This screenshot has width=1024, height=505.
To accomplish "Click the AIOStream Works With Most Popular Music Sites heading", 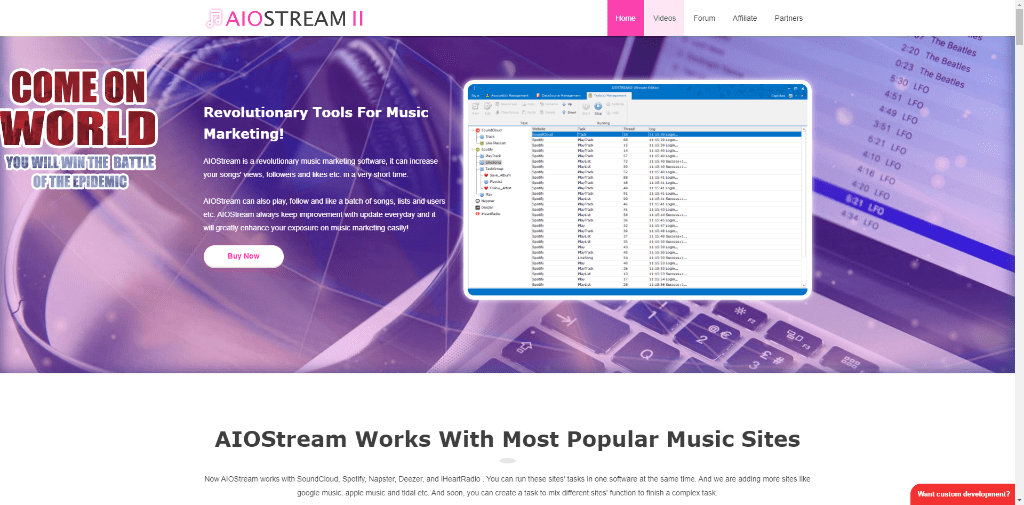I will tap(507, 438).
